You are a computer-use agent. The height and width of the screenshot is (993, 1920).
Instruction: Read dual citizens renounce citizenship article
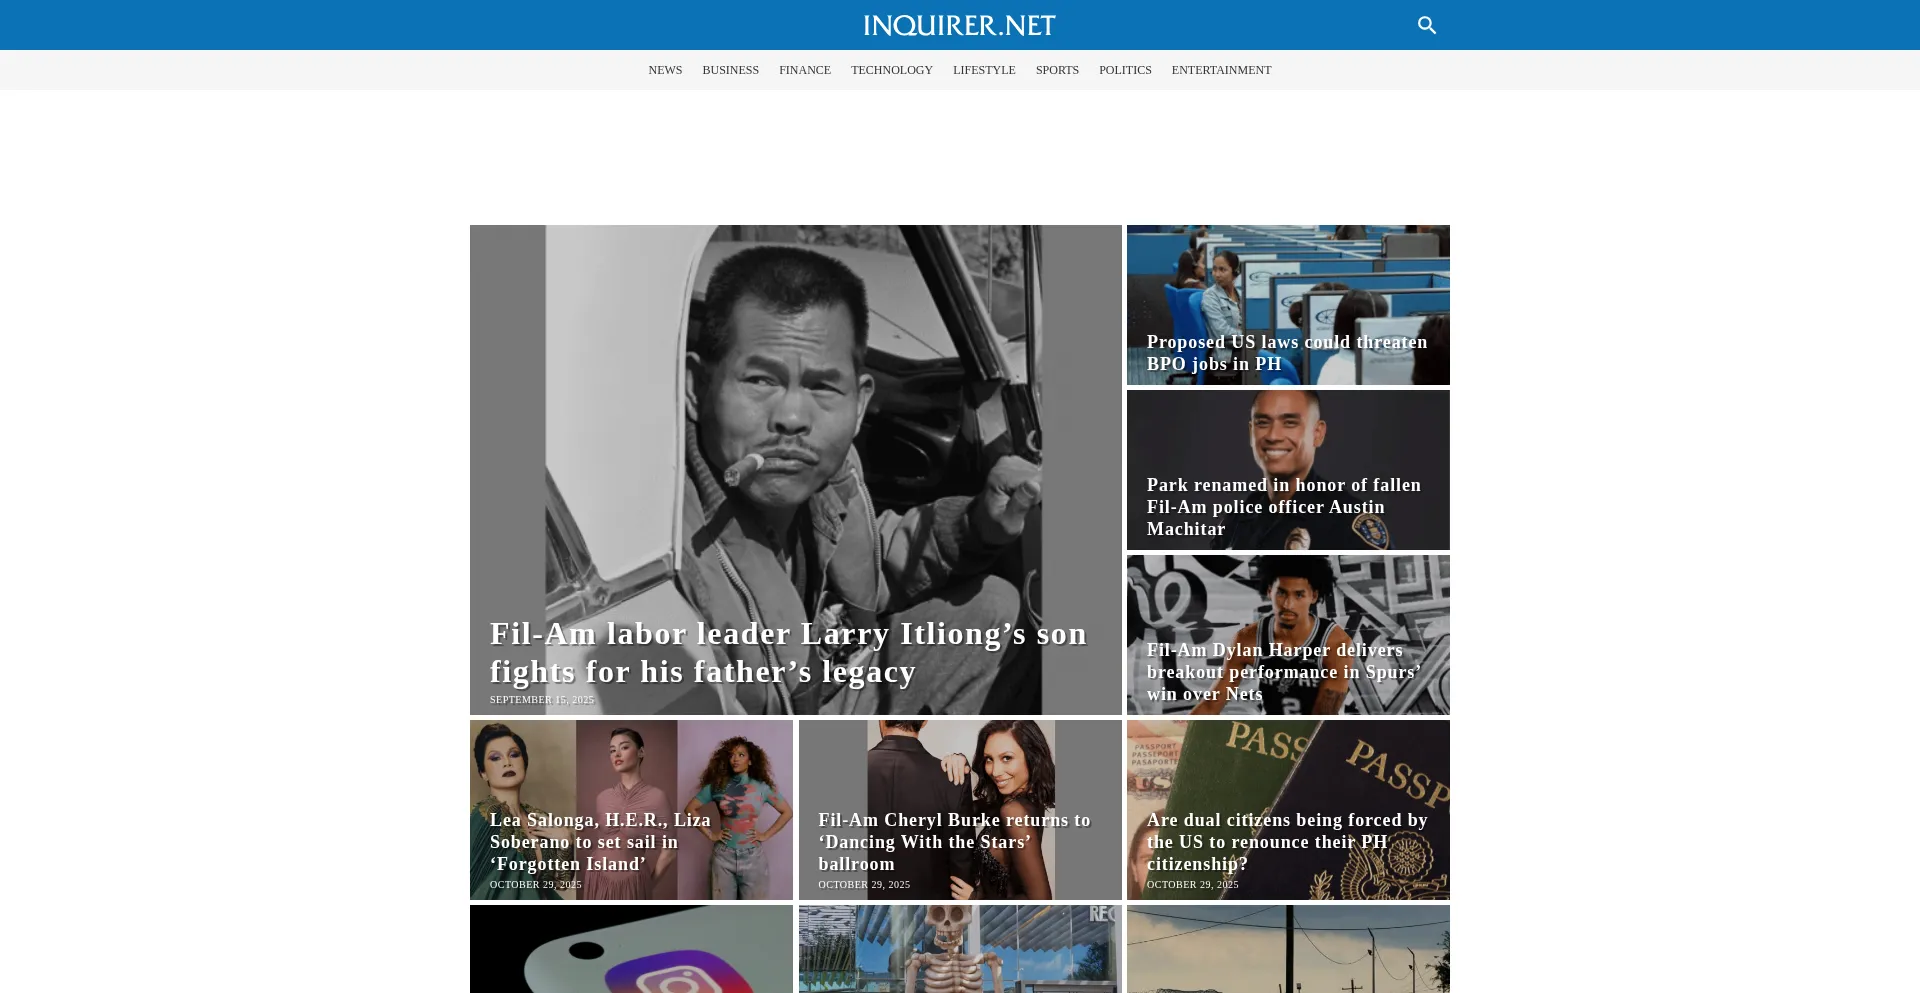[1286, 841]
